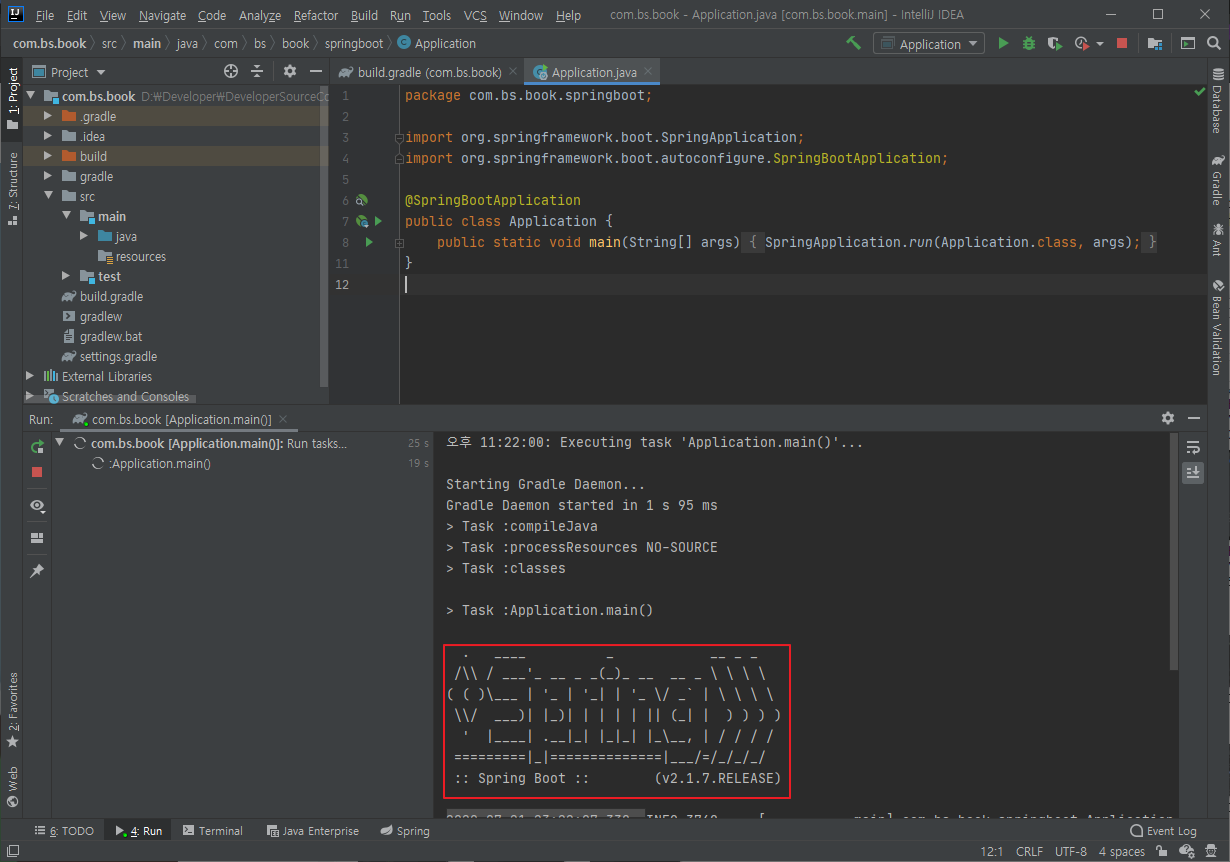Unfold the main method body in editor

coord(399,243)
